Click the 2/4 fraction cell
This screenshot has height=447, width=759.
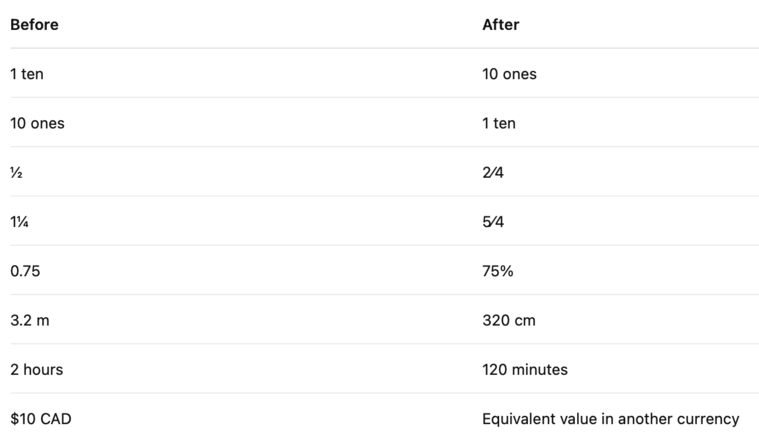click(493, 173)
